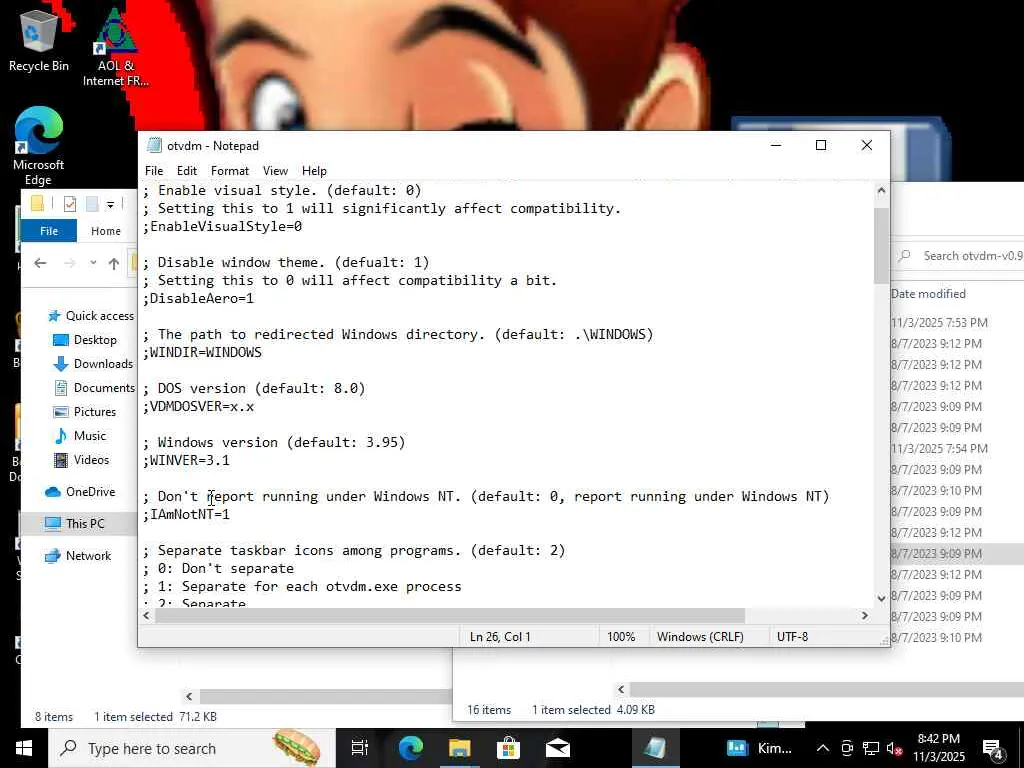
Task: Click scroll-left arrow in otvdm Explorer window
Action: (x=621, y=689)
